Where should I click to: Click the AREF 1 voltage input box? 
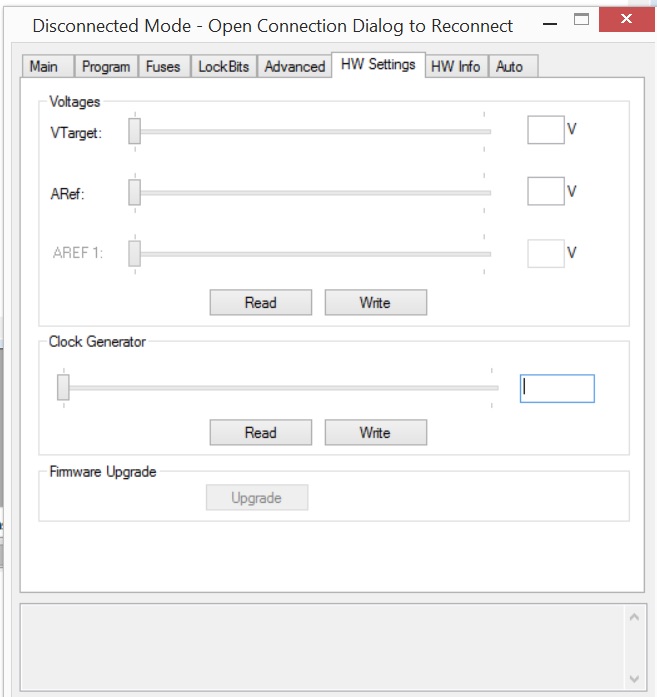[546, 253]
